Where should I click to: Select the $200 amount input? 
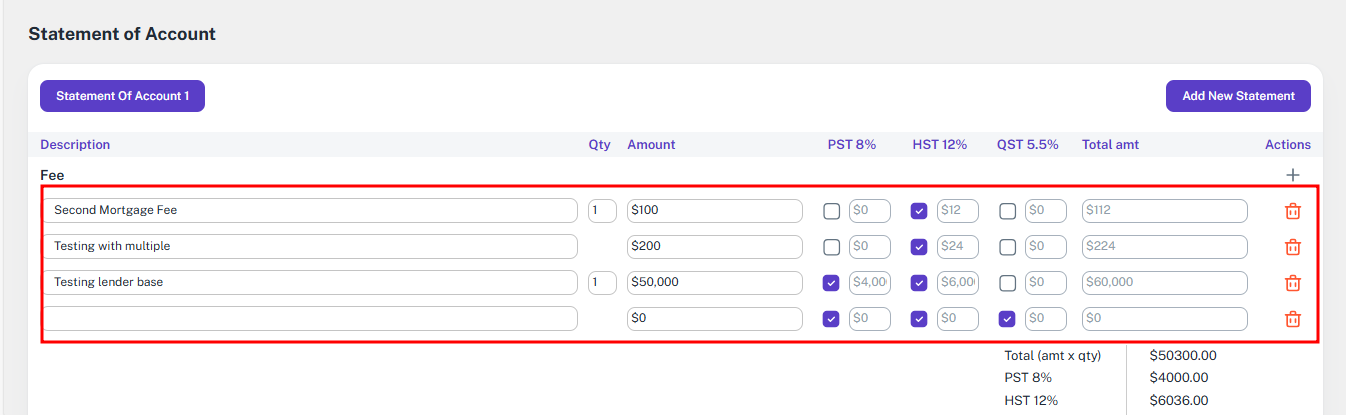(x=715, y=247)
